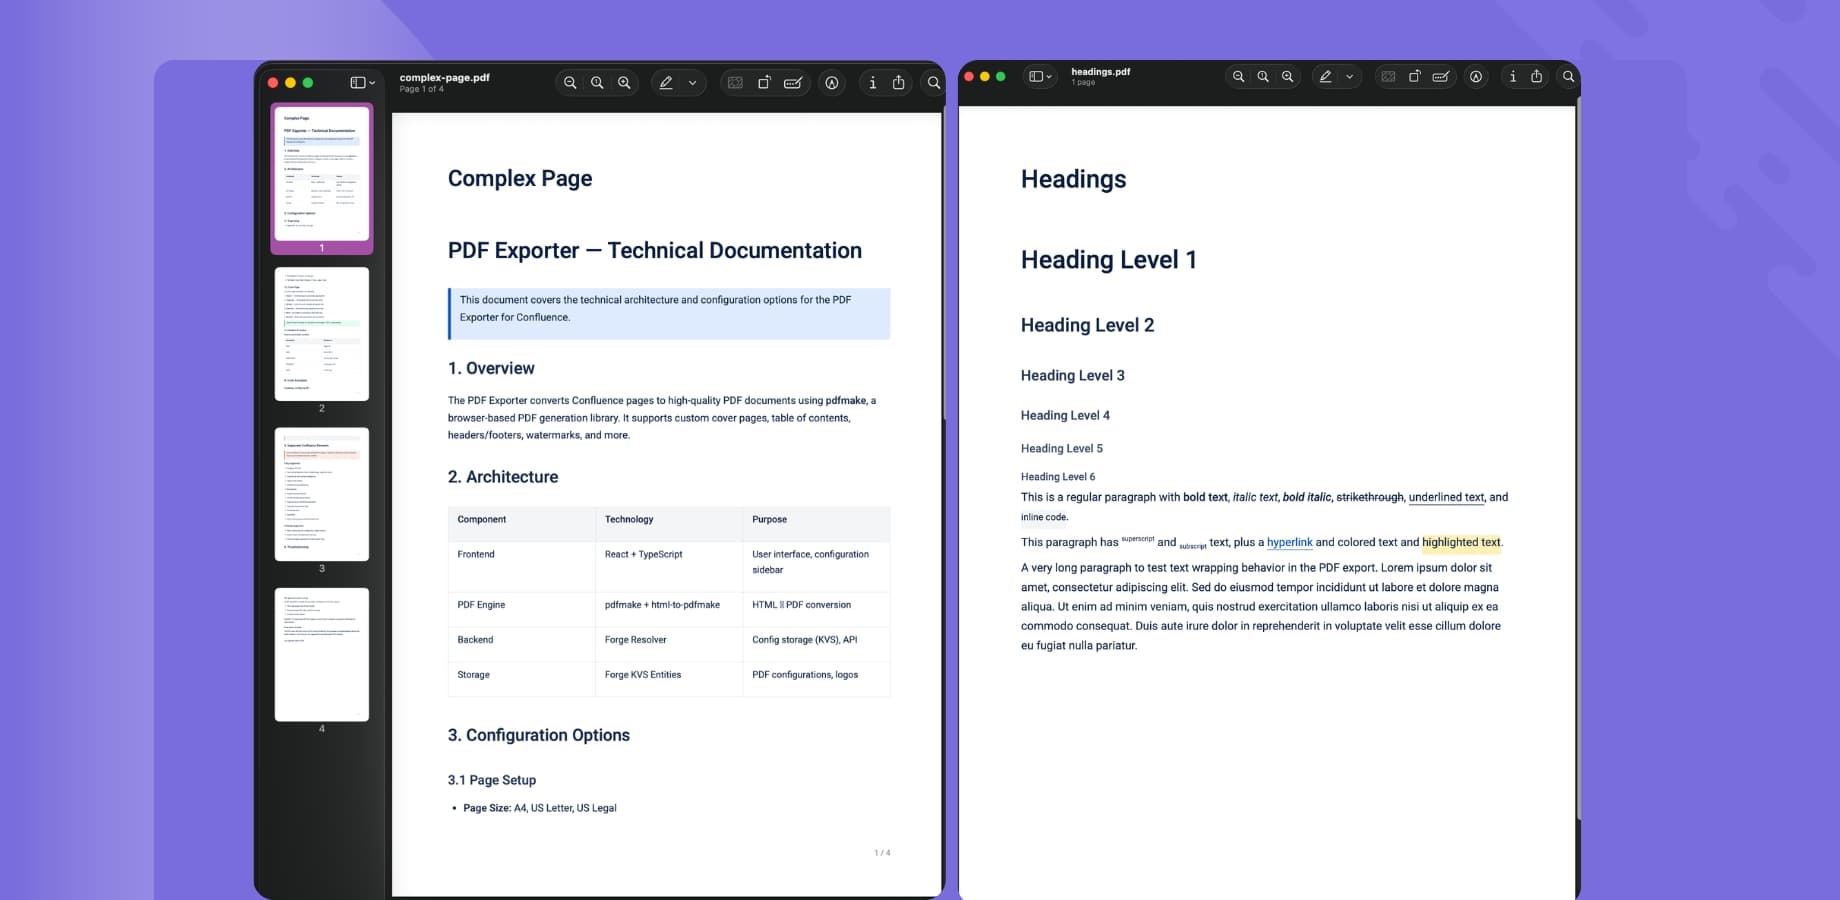Viewport: 1840px width, 900px height.
Task: Select the Rotate icon in complex-page.pdf toolbar
Action: click(764, 82)
